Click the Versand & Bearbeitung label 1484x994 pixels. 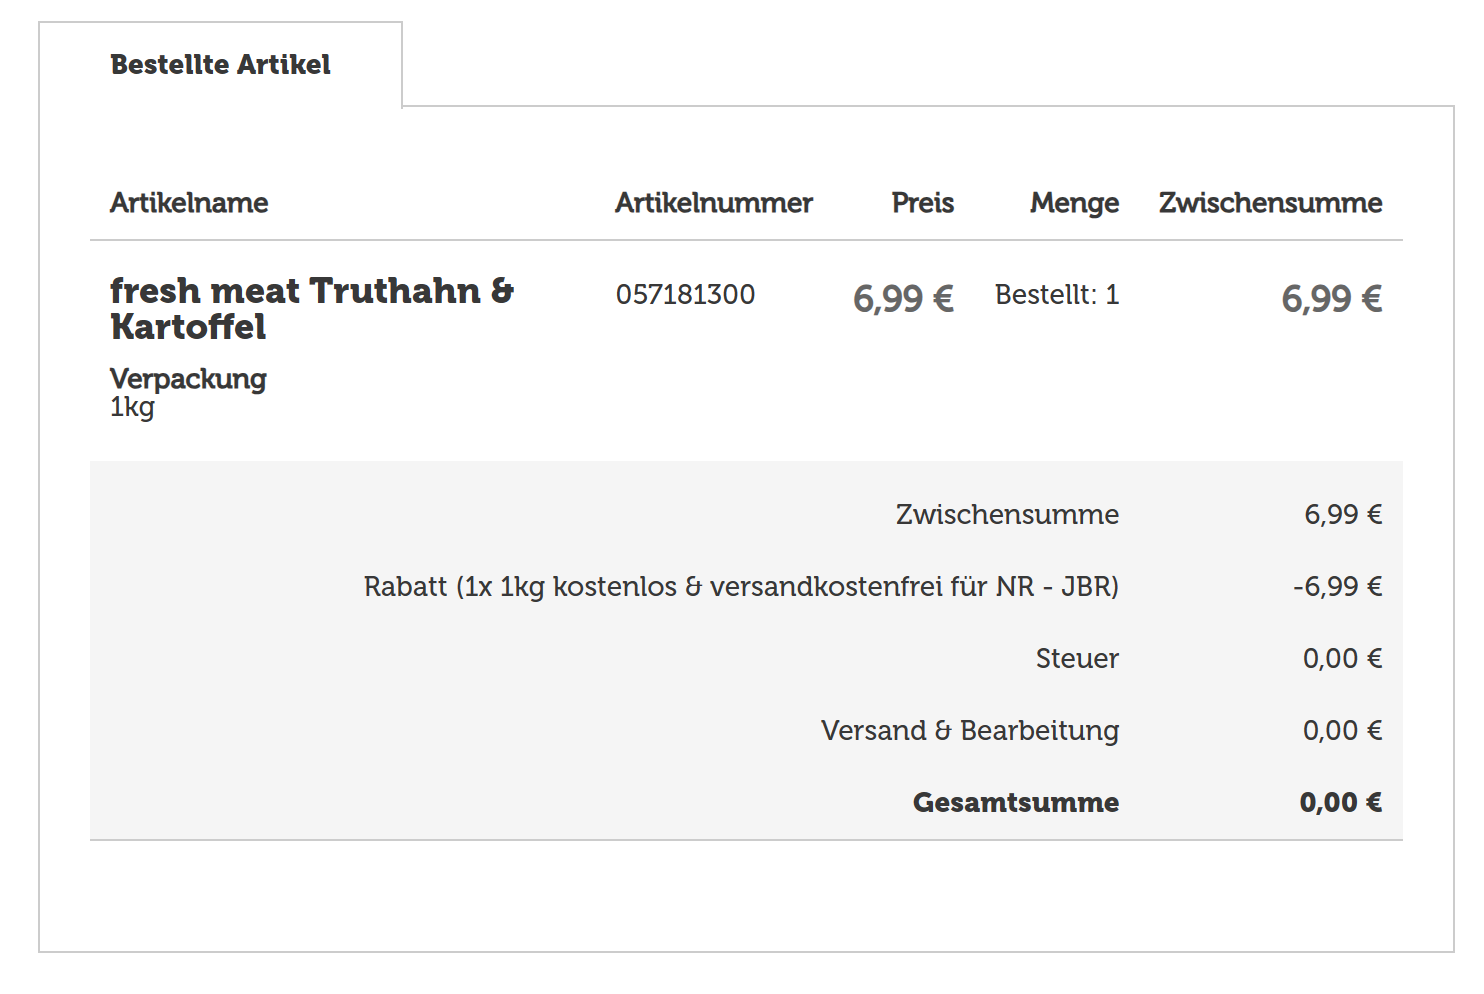[970, 731]
